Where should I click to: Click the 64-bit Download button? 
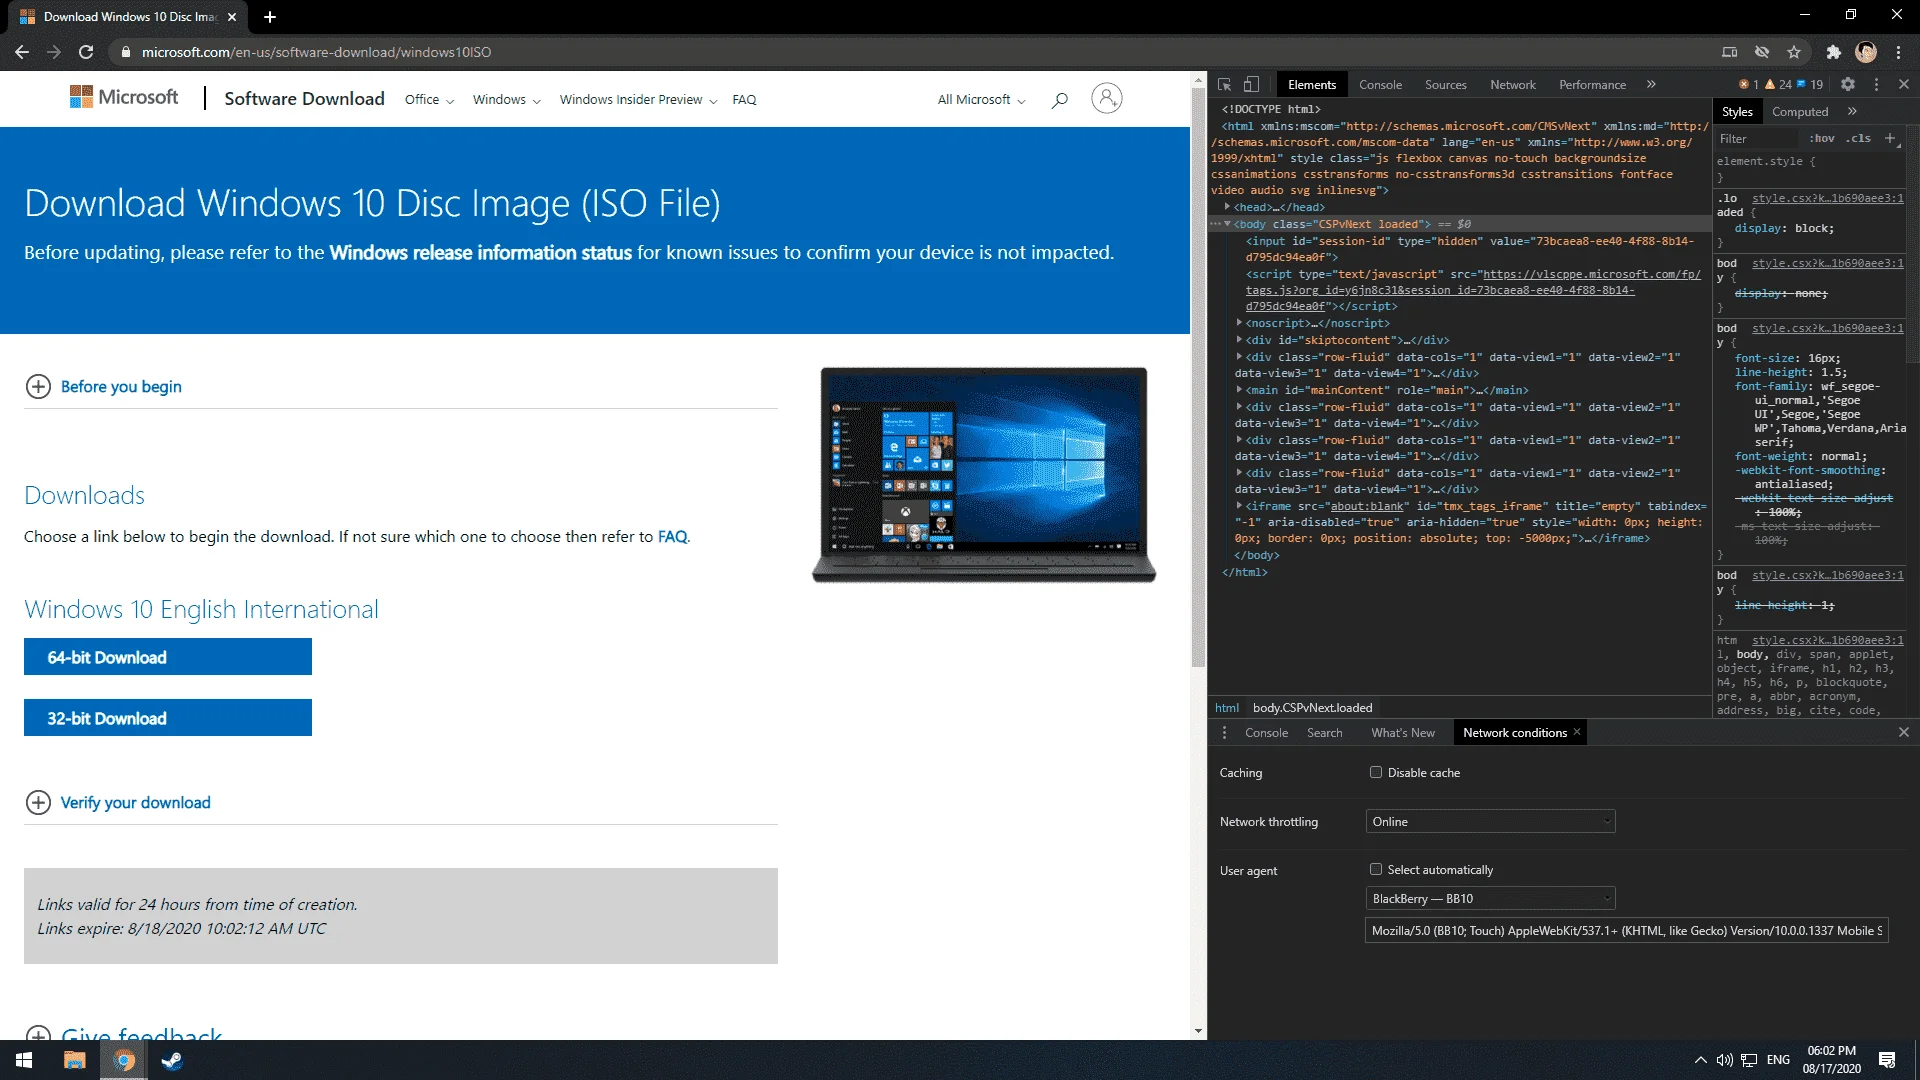tap(168, 657)
